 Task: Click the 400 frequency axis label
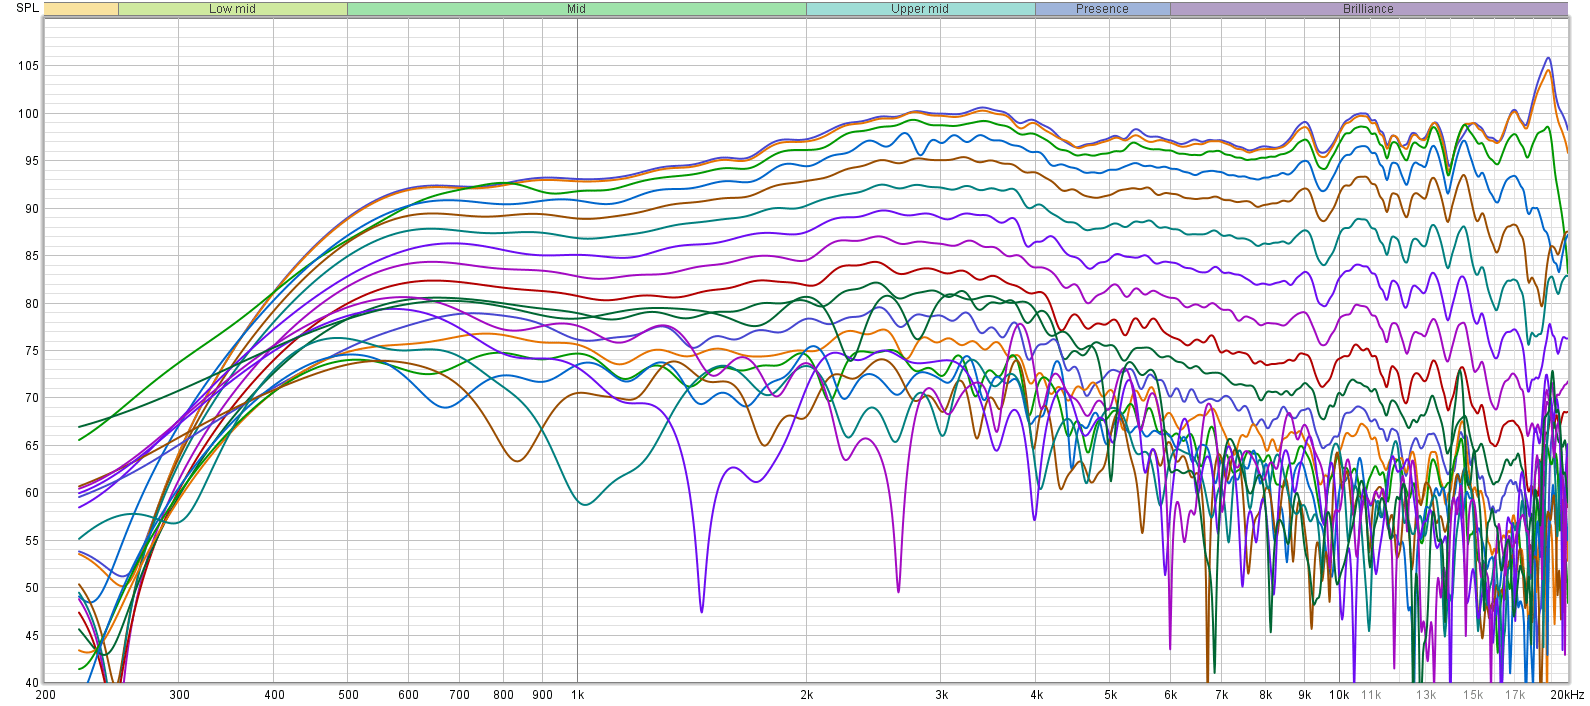(x=274, y=695)
